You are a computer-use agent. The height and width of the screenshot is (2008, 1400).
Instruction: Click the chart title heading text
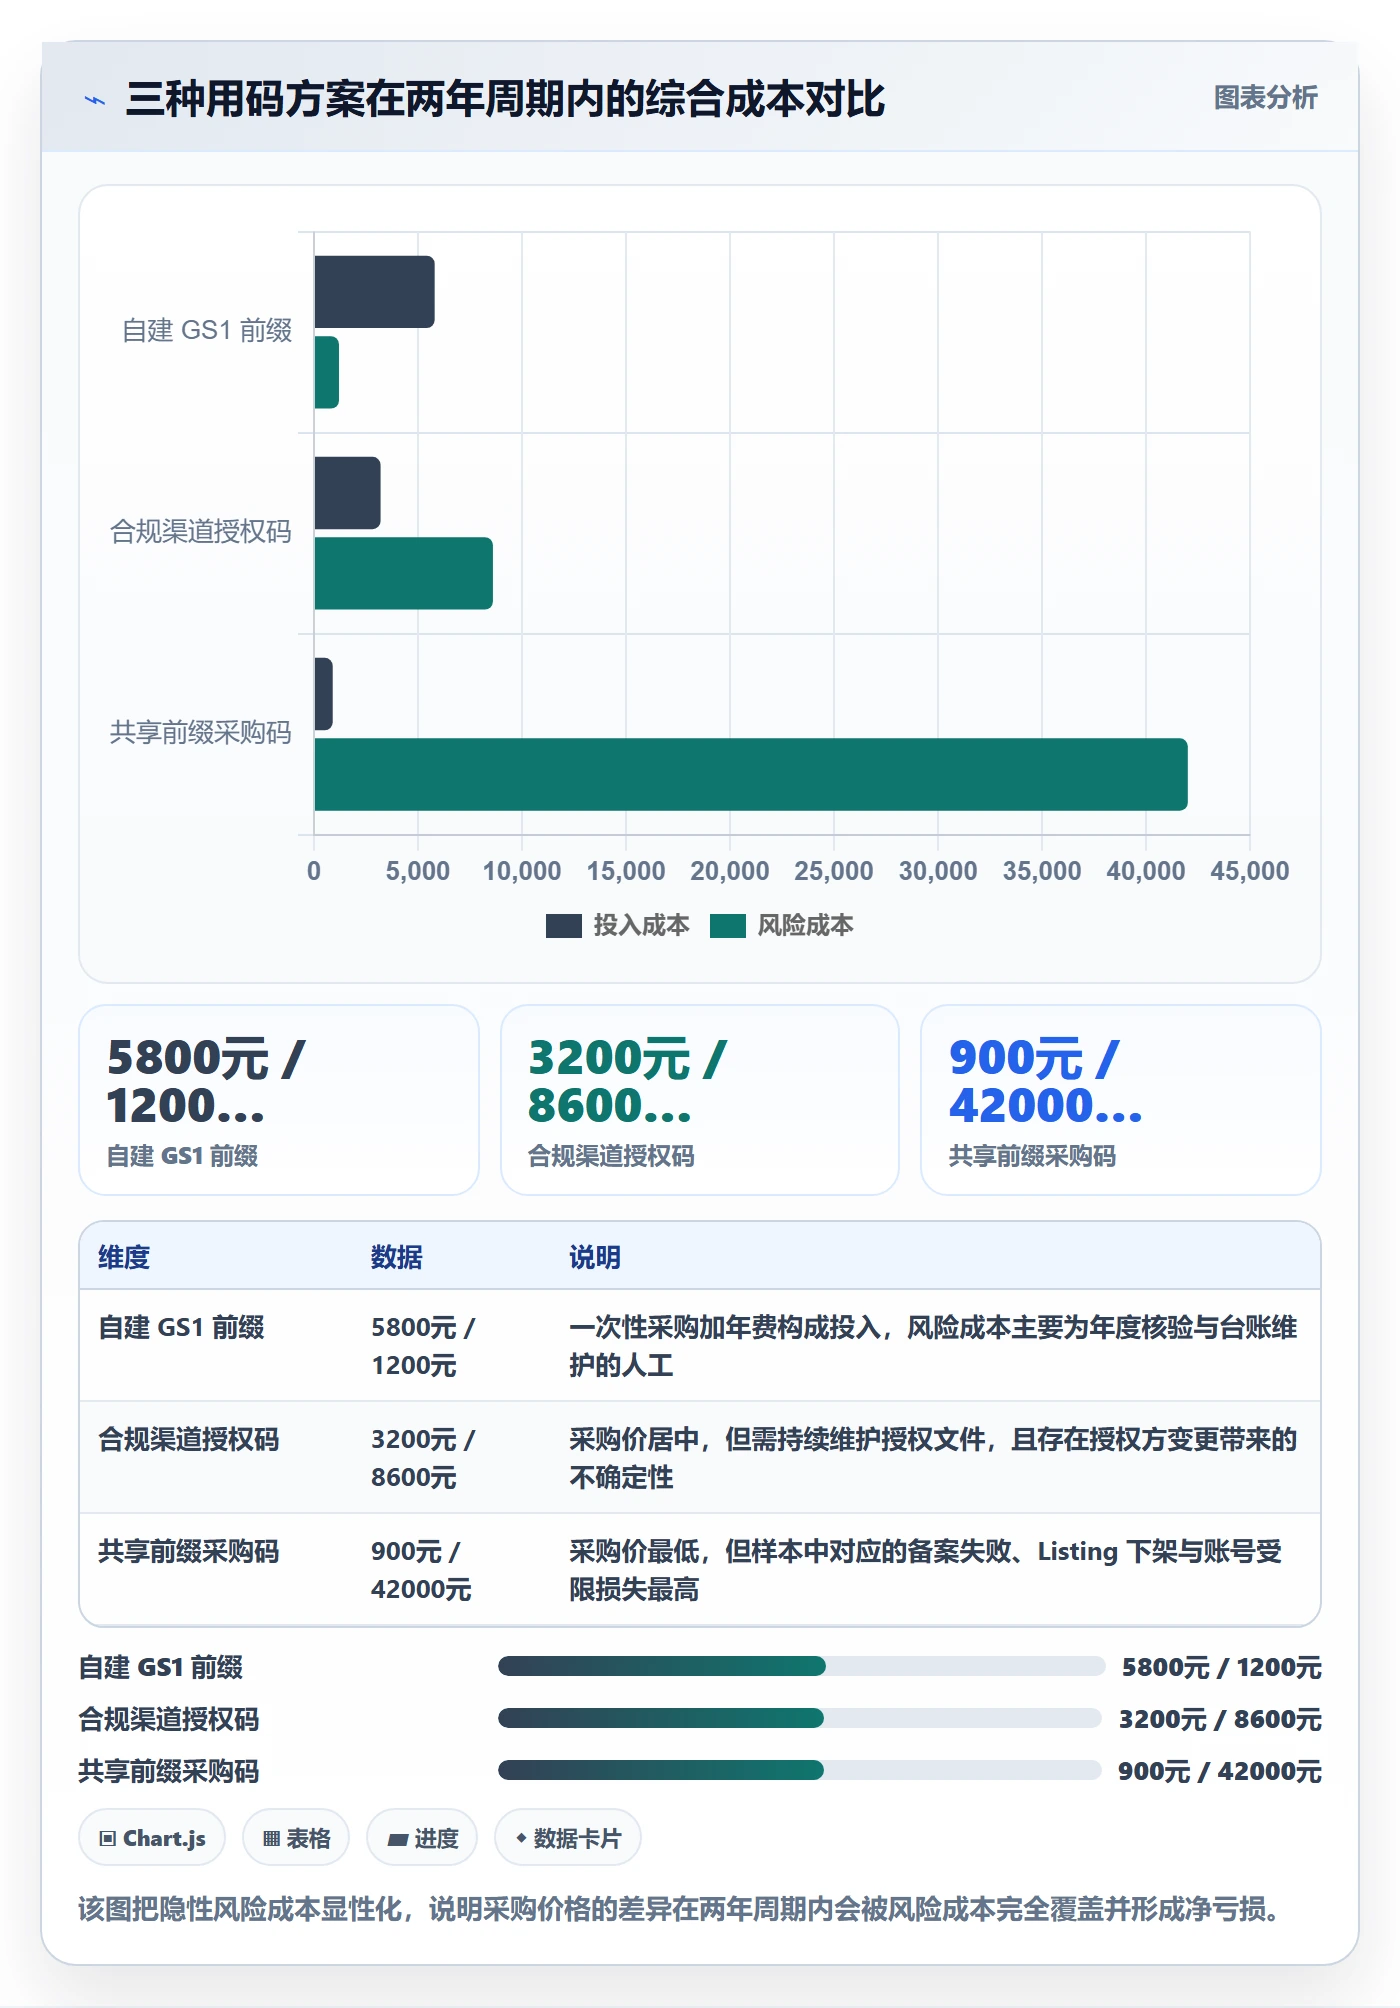[506, 99]
